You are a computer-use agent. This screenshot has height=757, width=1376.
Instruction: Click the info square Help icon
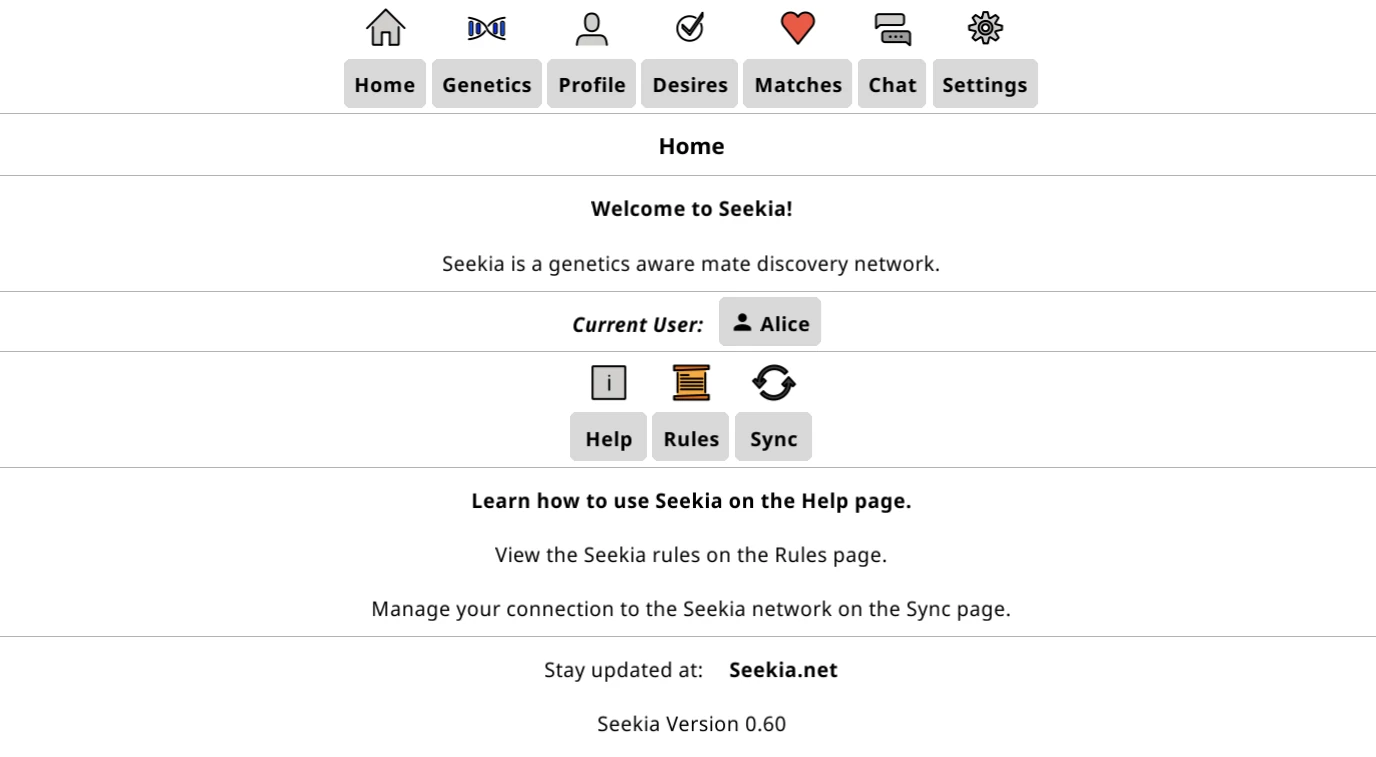(x=608, y=382)
